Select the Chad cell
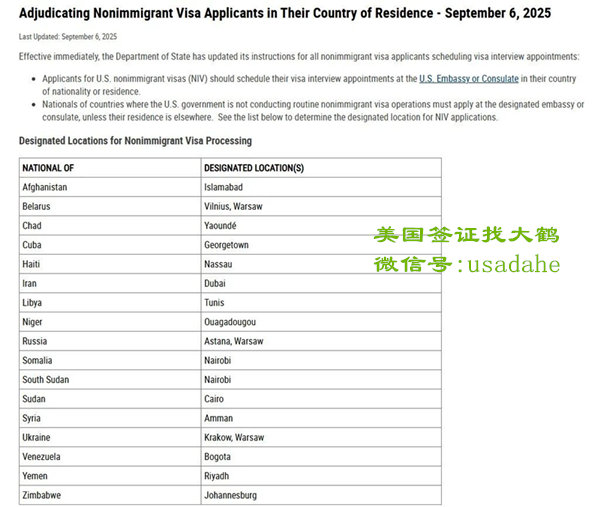This screenshot has height=507, width=600. pyautogui.click(x=110, y=226)
